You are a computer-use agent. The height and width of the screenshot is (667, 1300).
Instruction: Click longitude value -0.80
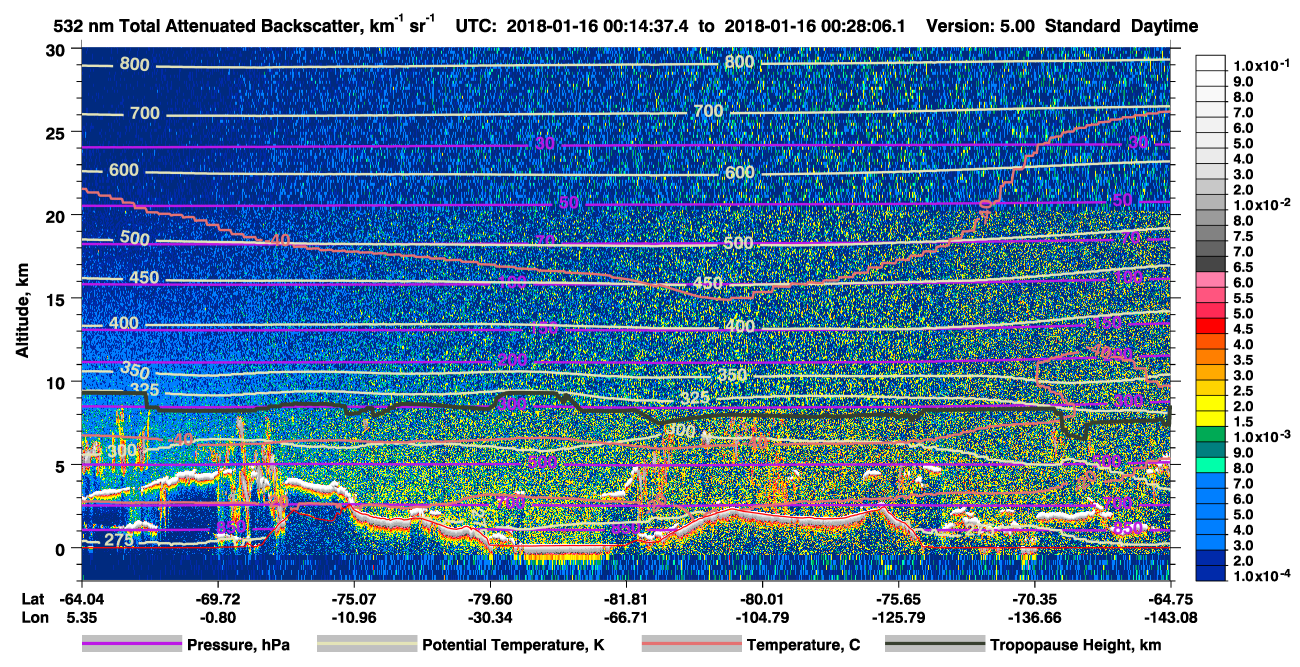217,617
